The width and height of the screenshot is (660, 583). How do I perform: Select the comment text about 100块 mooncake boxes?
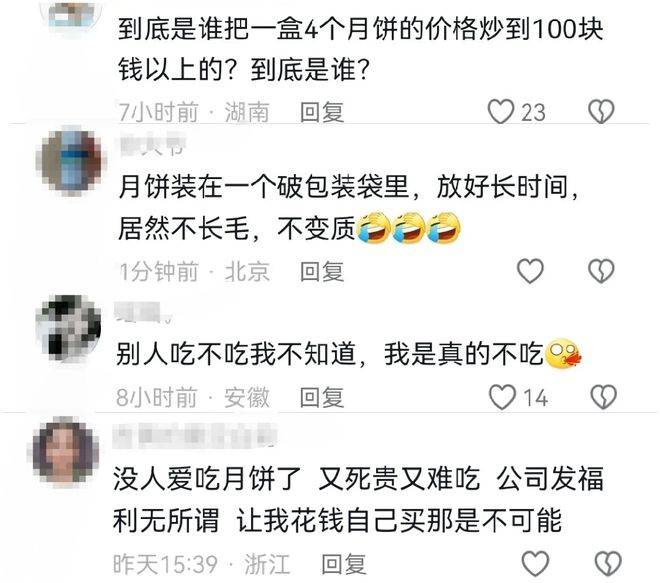tap(360, 49)
